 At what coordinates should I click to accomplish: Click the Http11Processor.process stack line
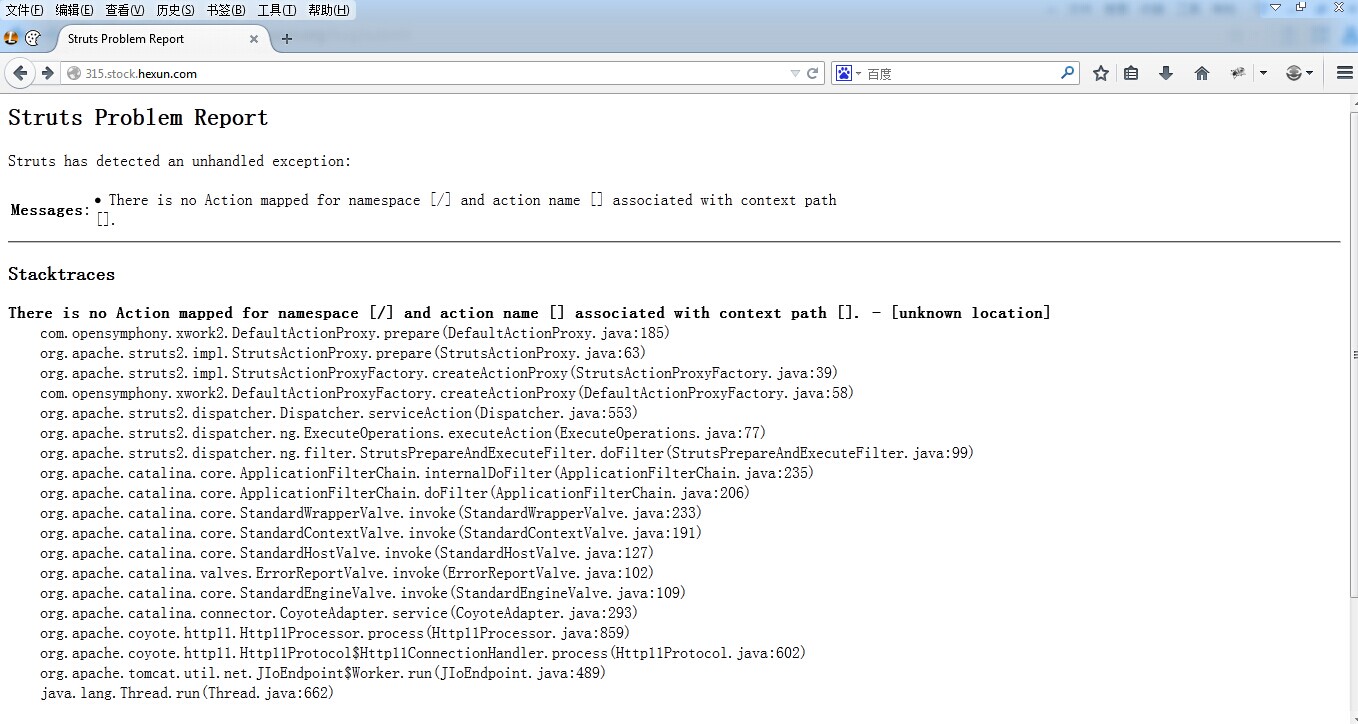(335, 633)
